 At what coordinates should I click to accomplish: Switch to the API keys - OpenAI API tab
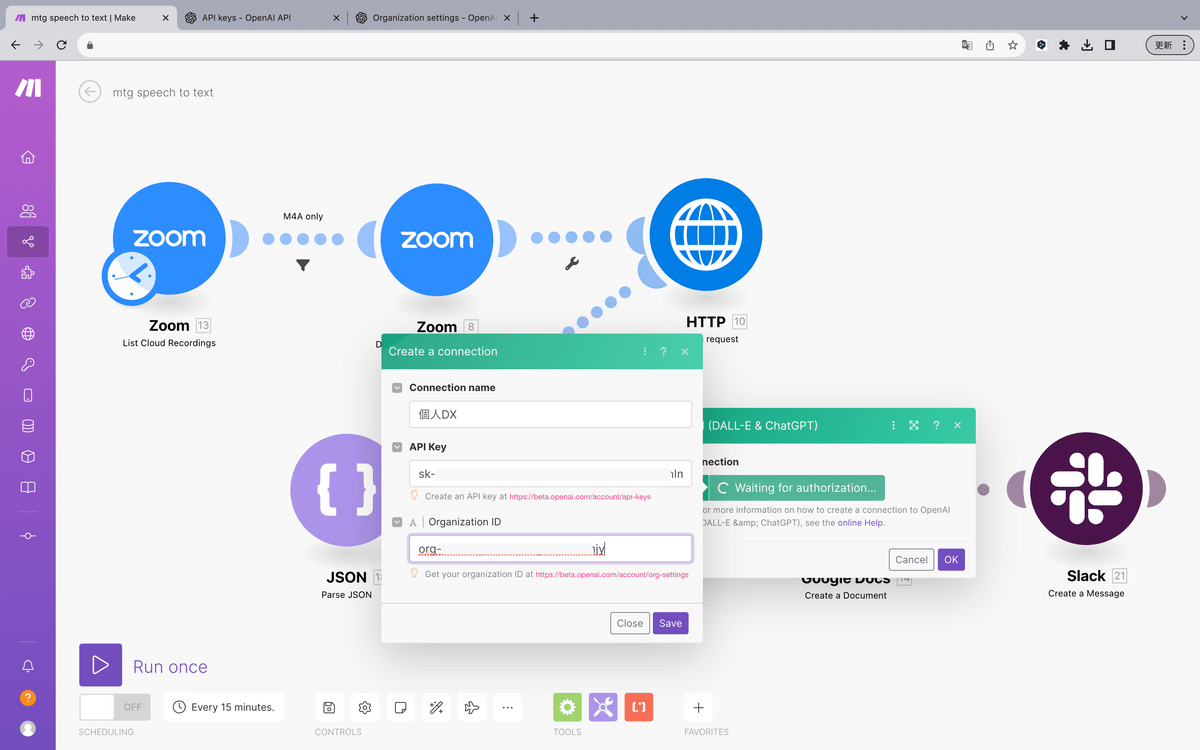(x=260, y=17)
